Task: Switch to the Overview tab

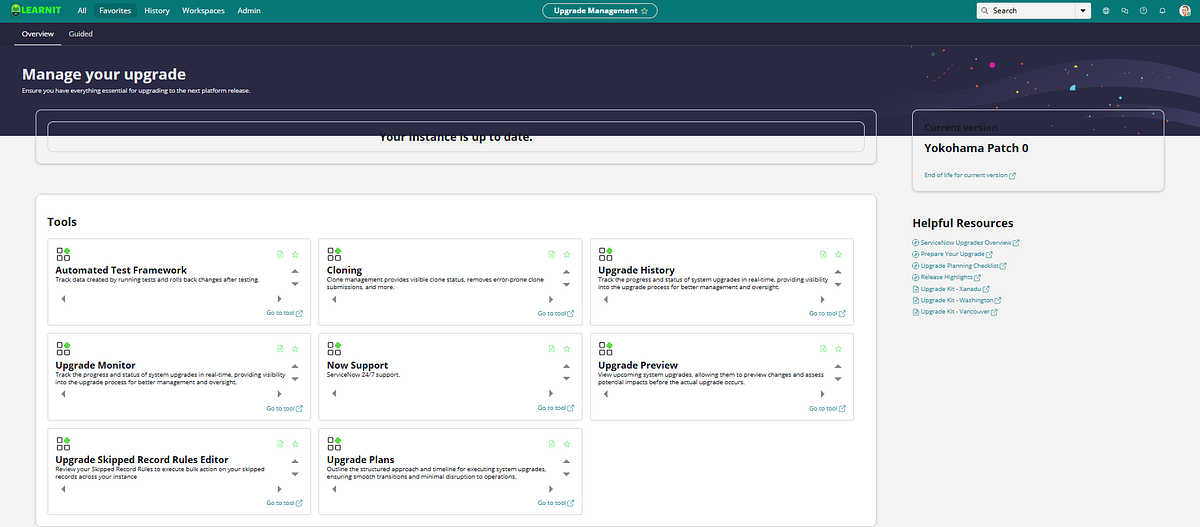Action: [37, 34]
